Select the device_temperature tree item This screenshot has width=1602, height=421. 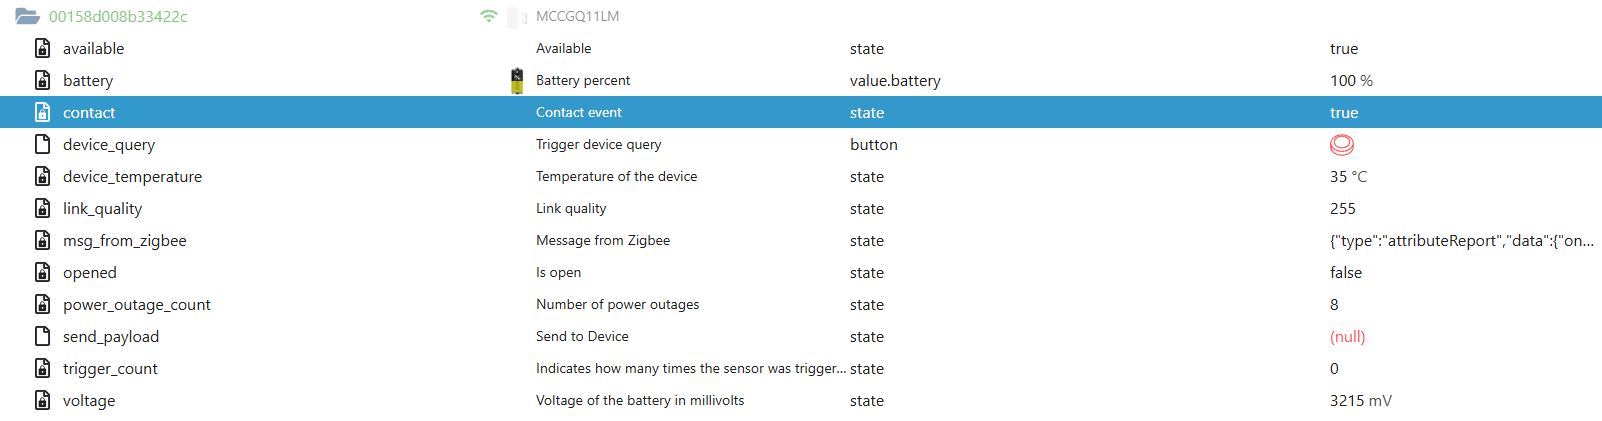coord(132,177)
